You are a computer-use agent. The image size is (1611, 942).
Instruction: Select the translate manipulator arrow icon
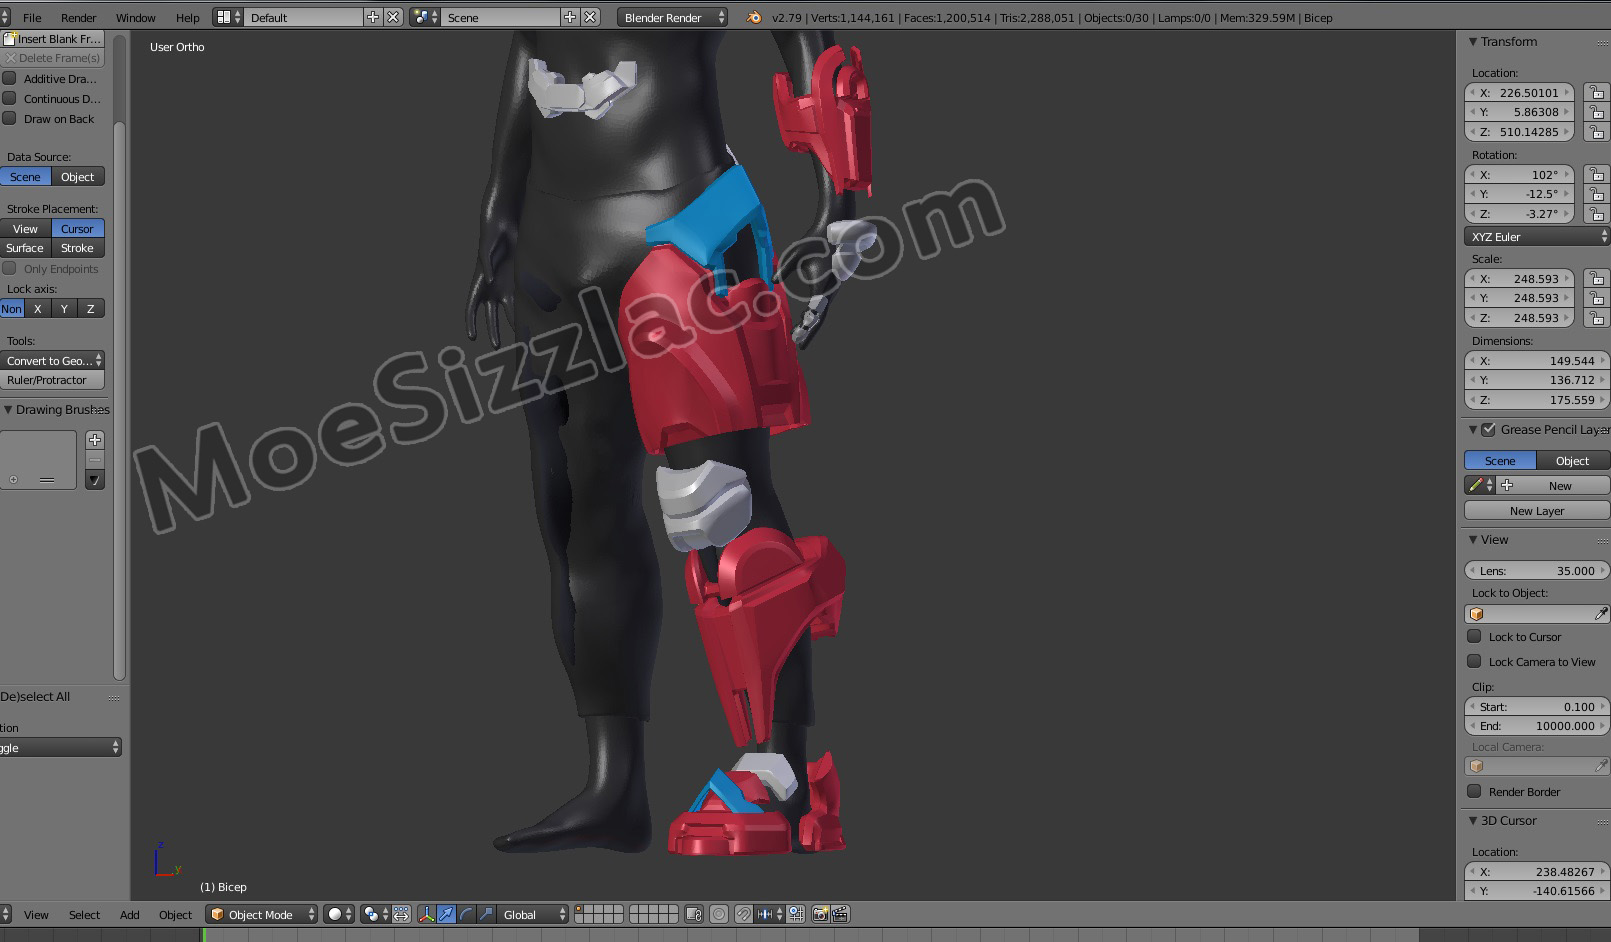click(446, 914)
